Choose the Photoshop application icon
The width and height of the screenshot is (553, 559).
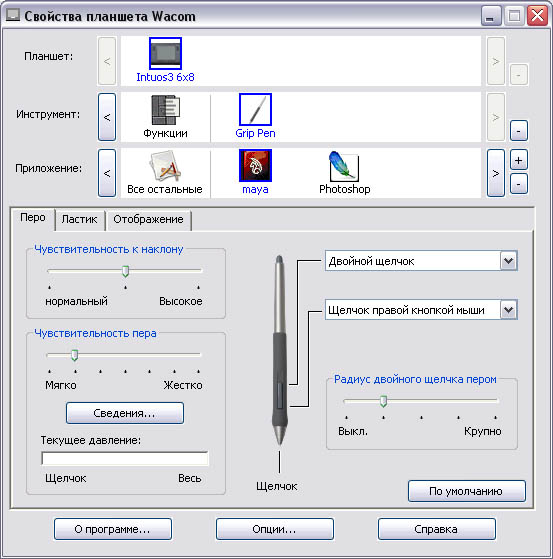(x=344, y=166)
